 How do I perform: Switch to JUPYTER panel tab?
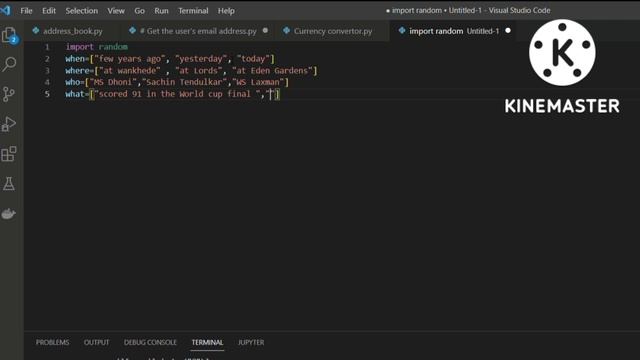251,342
